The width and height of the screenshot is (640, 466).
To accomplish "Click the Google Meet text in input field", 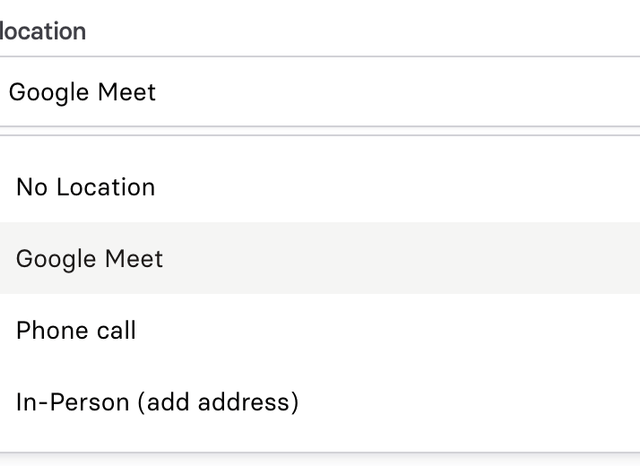I will pos(83,92).
